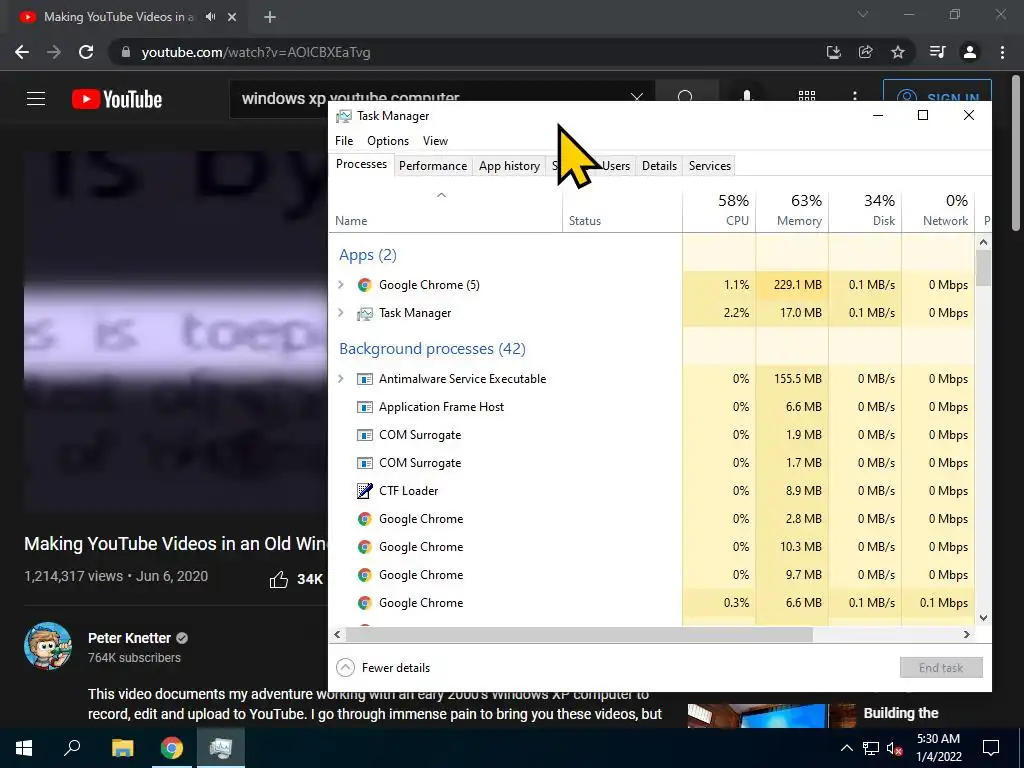The height and width of the screenshot is (768, 1024).
Task: Sort by Network column header
Action: click(x=938, y=210)
